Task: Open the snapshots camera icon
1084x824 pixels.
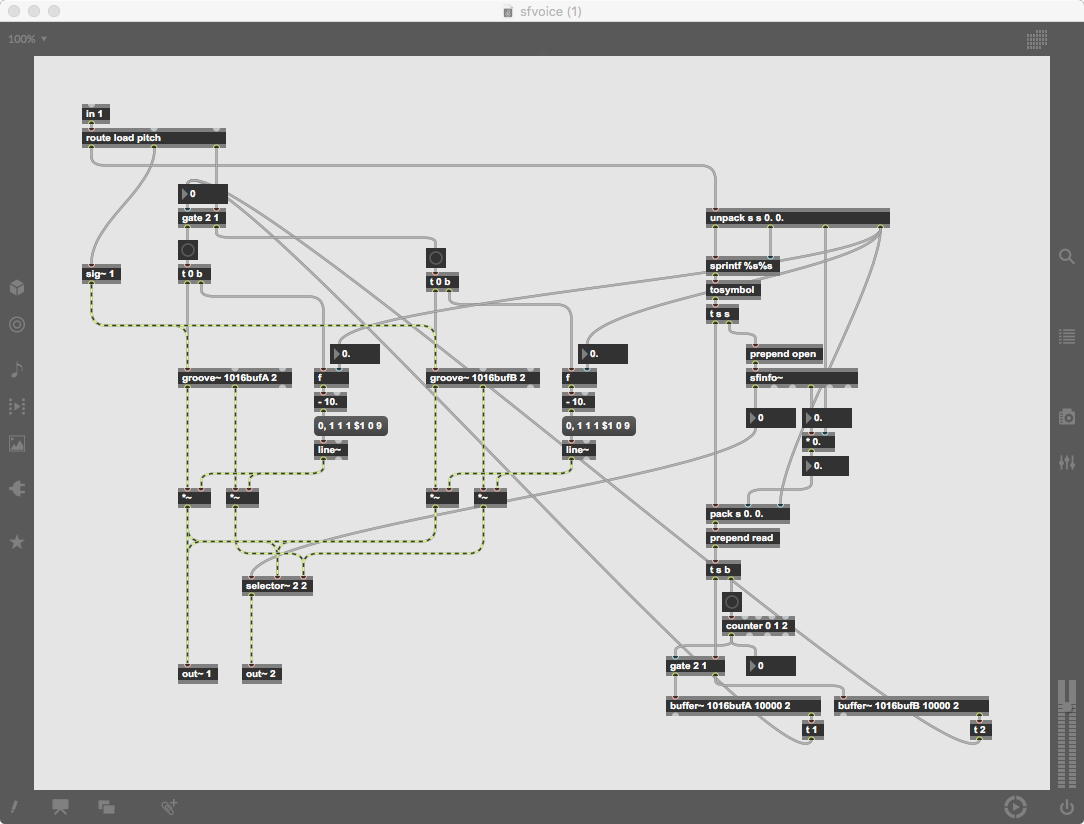Action: (1067, 416)
